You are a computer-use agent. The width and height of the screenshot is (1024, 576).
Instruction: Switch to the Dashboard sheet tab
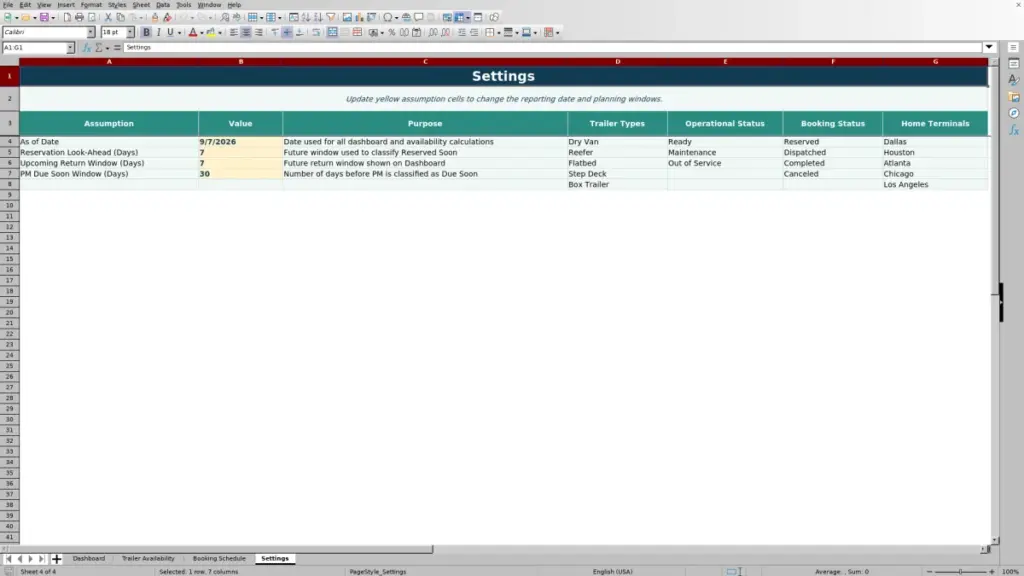tap(89, 558)
